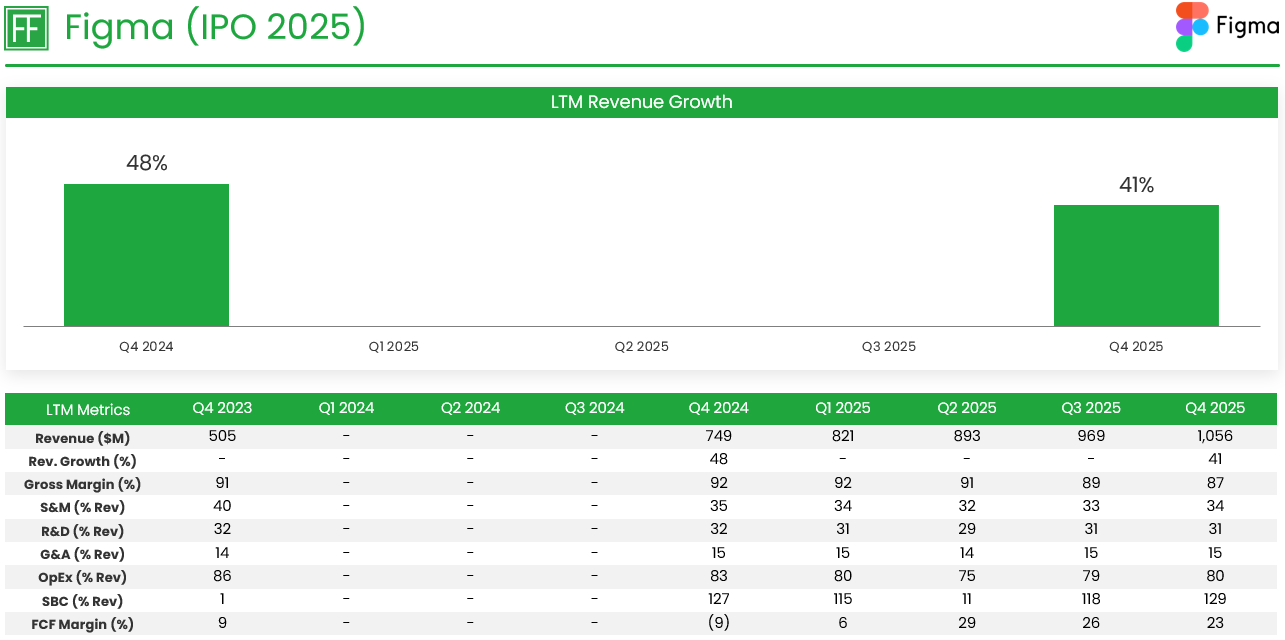The height and width of the screenshot is (640, 1285).
Task: Click the LTM Metrics table header
Action: point(88,410)
